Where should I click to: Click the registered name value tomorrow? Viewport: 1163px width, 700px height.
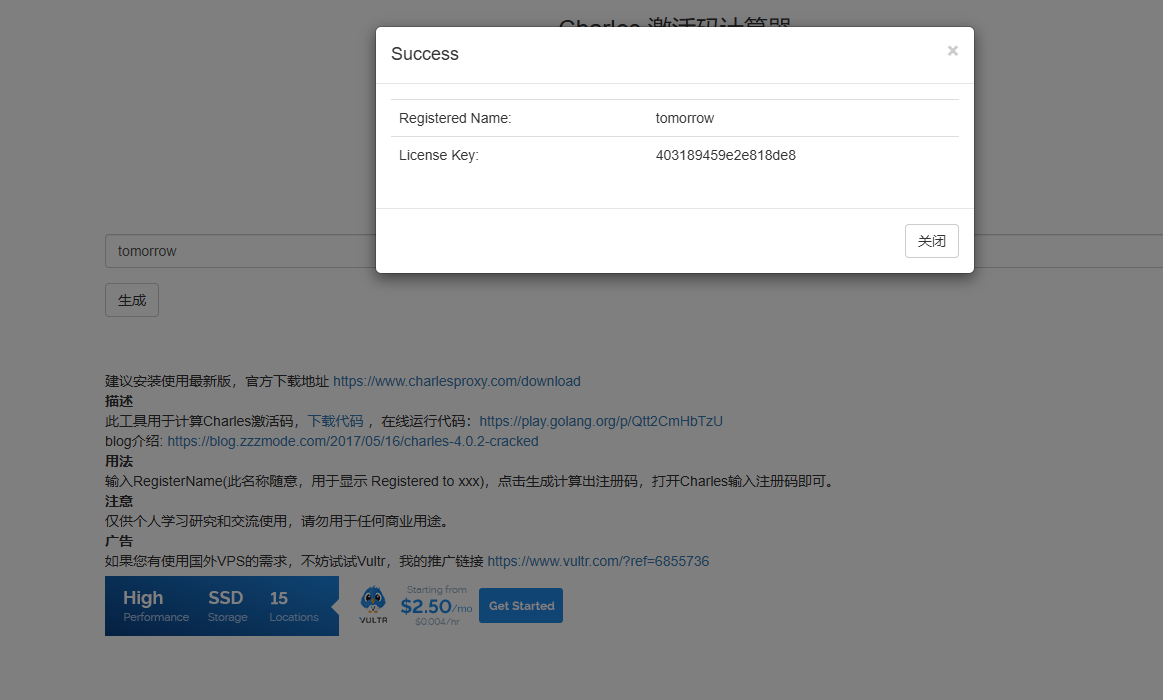[685, 118]
